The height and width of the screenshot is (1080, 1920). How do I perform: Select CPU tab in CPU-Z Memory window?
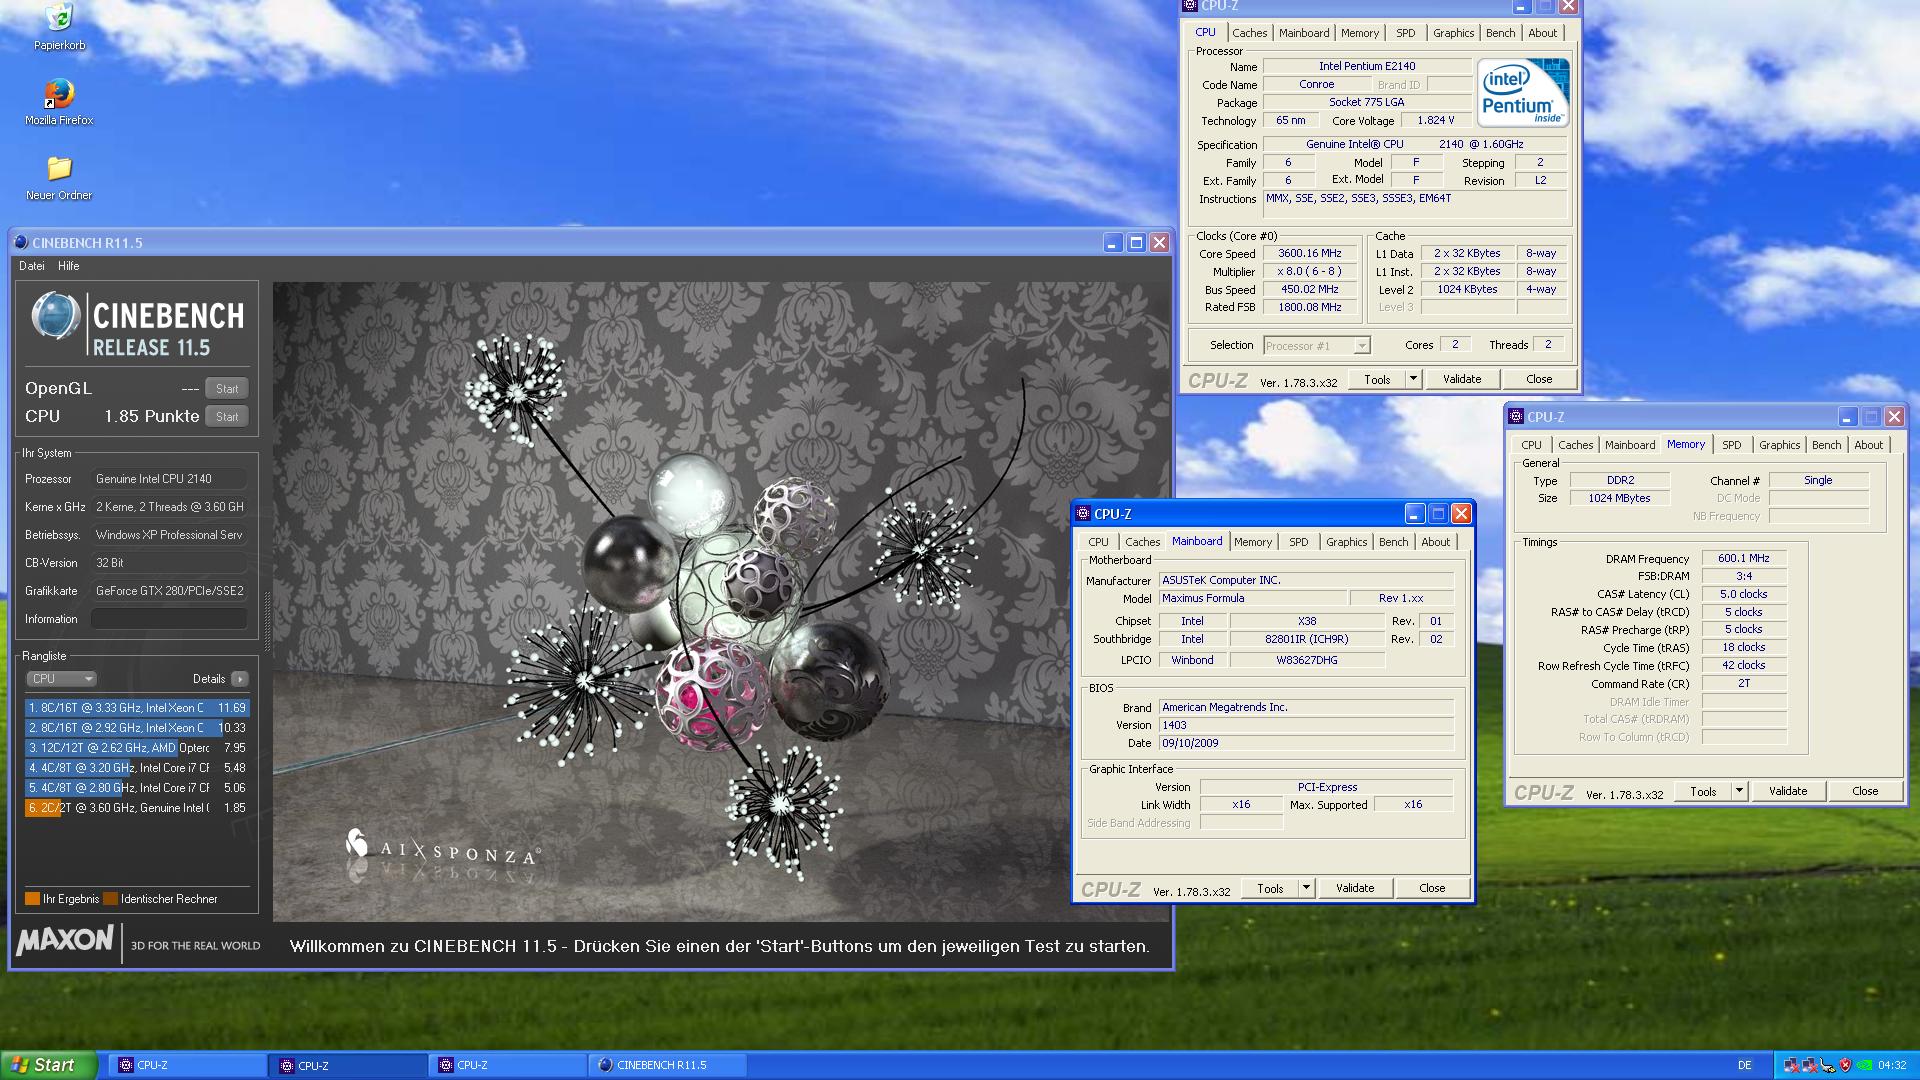[x=1531, y=445]
